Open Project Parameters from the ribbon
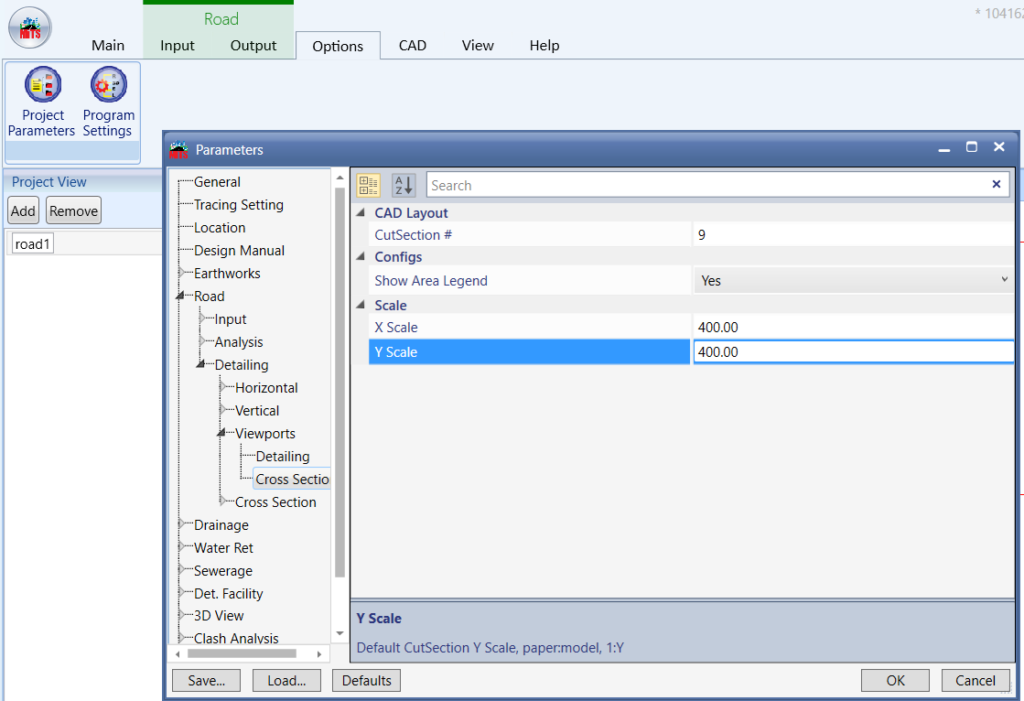The width and height of the screenshot is (1024, 701). (42, 103)
